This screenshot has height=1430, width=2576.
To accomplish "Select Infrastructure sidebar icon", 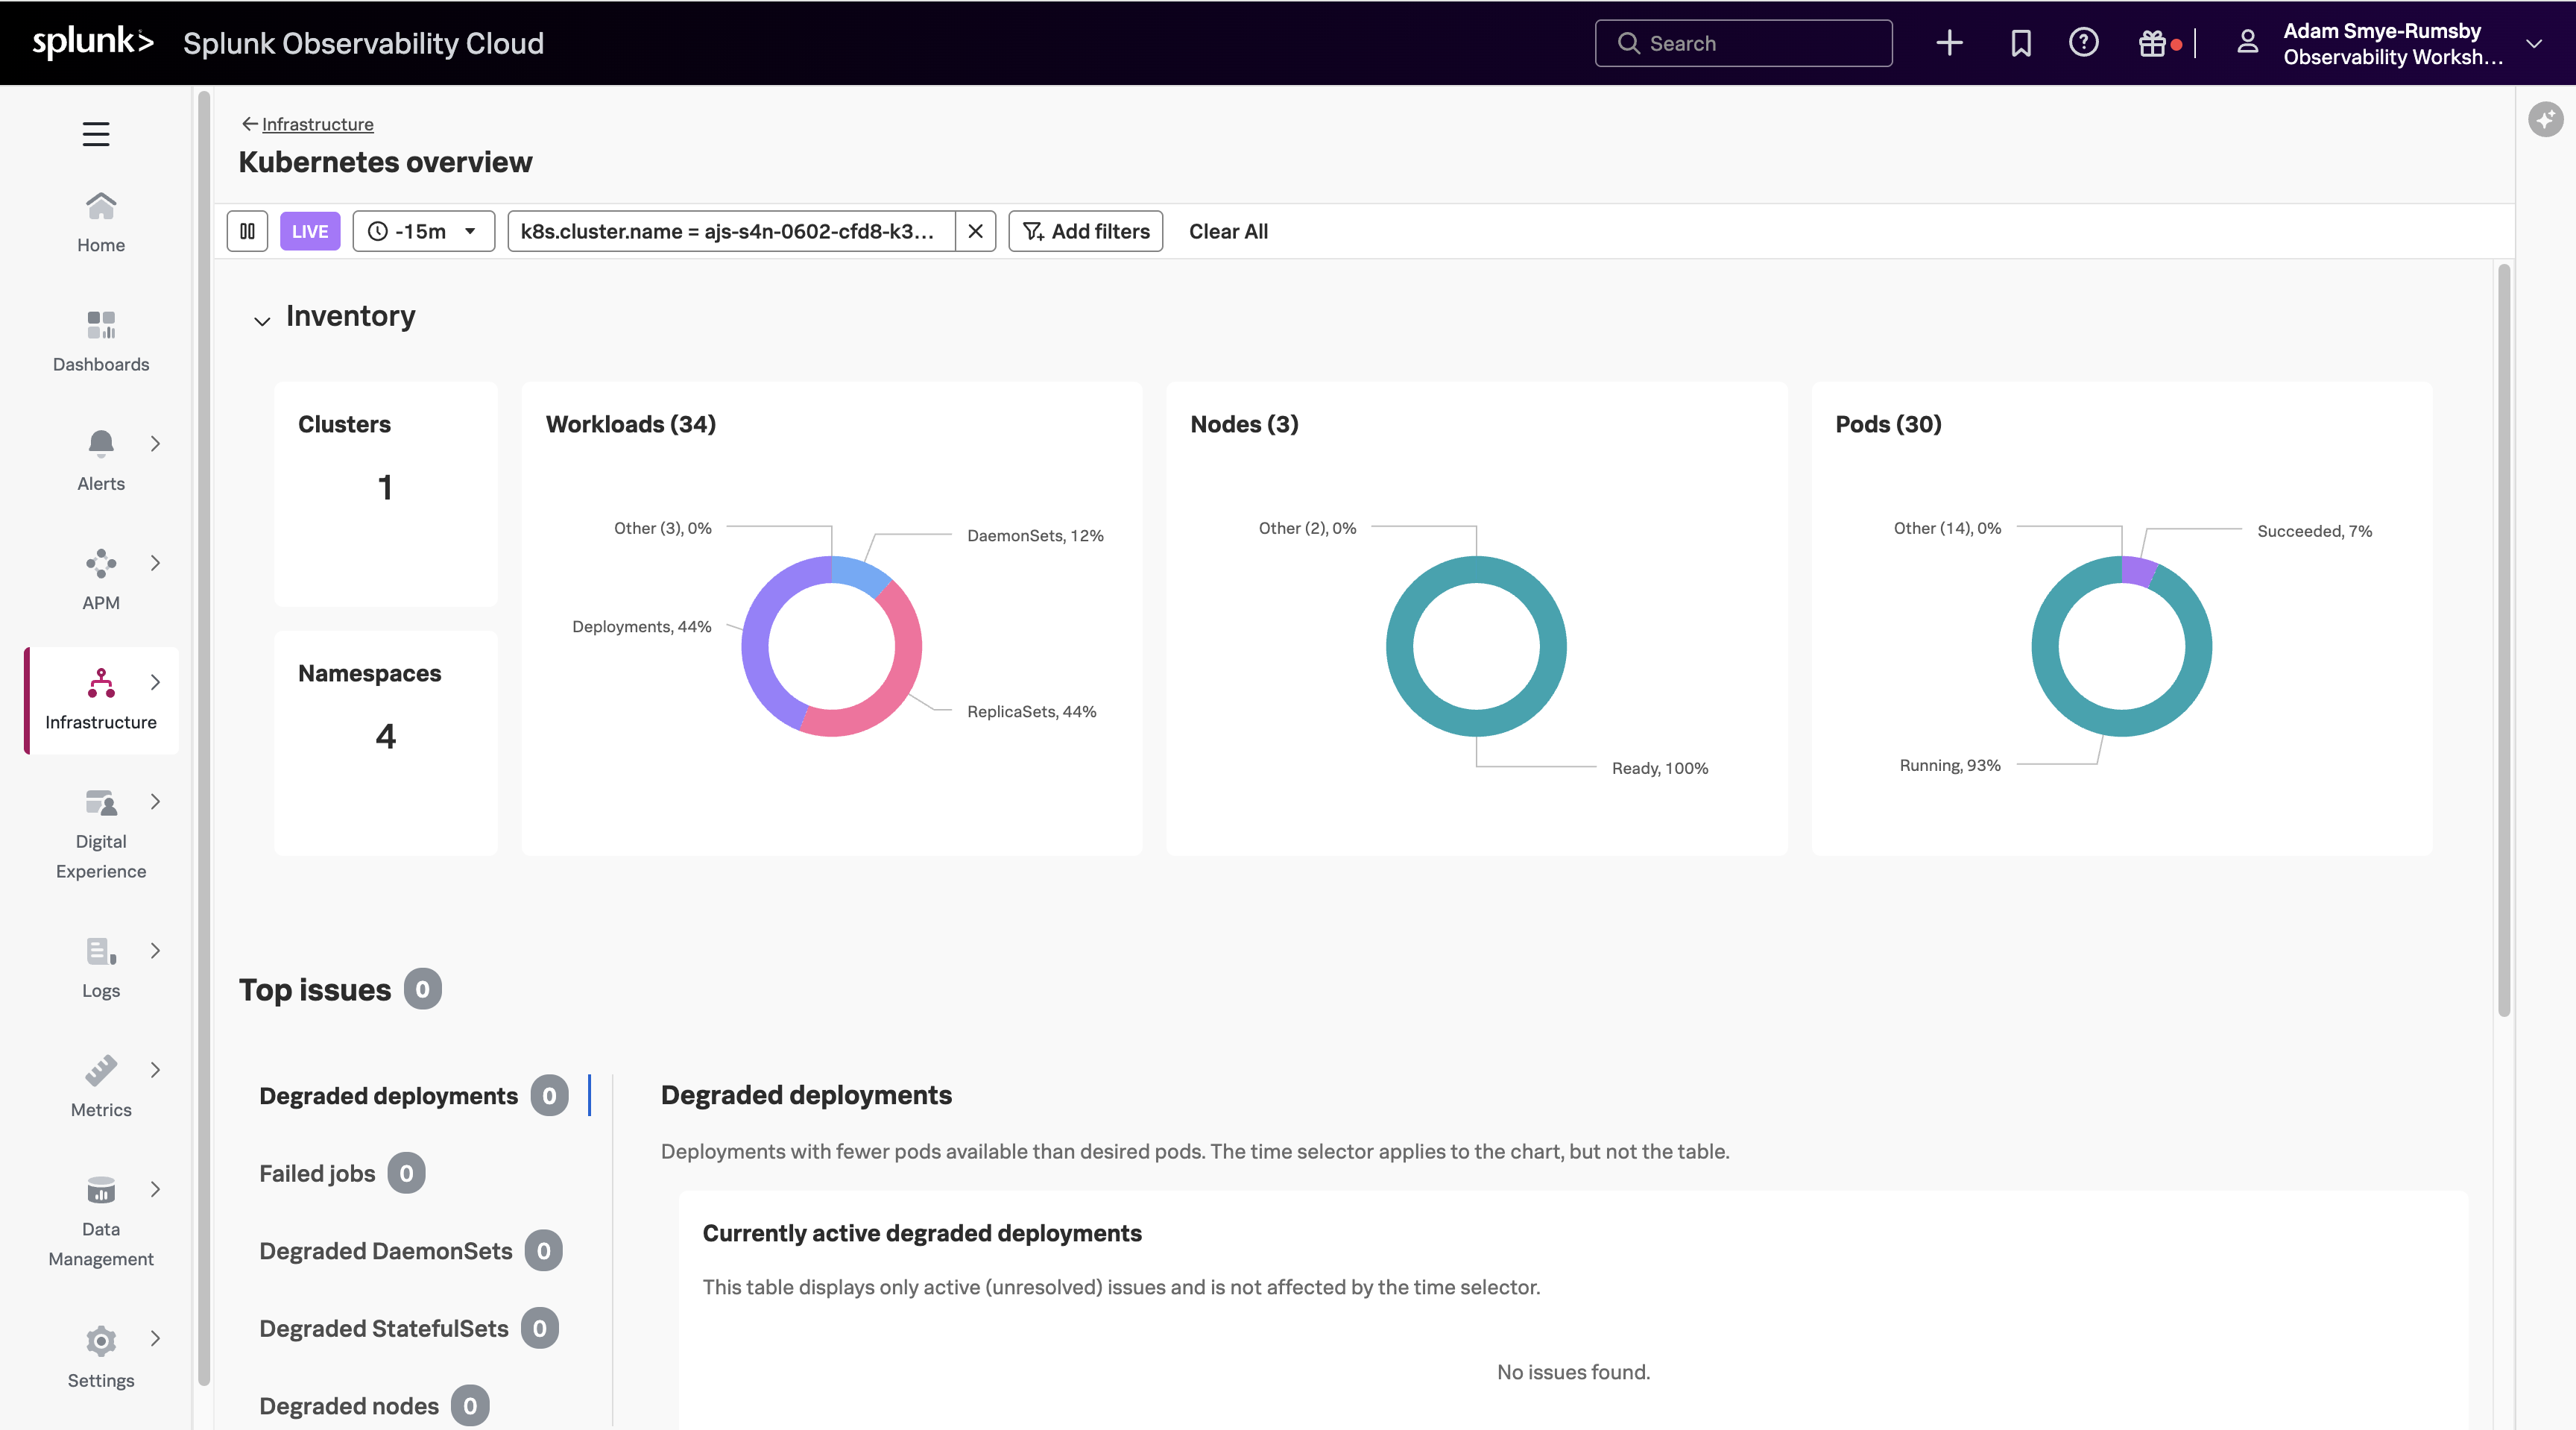I will [101, 682].
